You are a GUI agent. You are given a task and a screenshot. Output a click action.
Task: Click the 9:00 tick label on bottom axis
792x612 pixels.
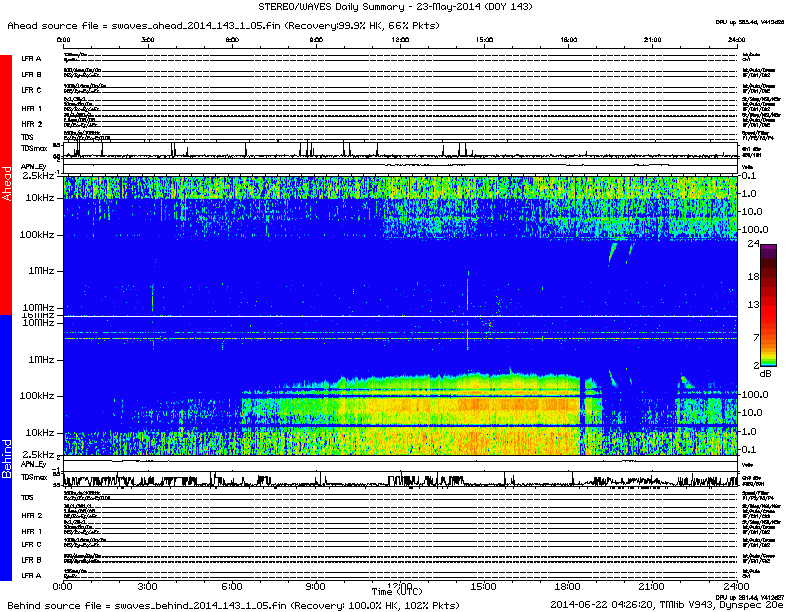click(315, 586)
